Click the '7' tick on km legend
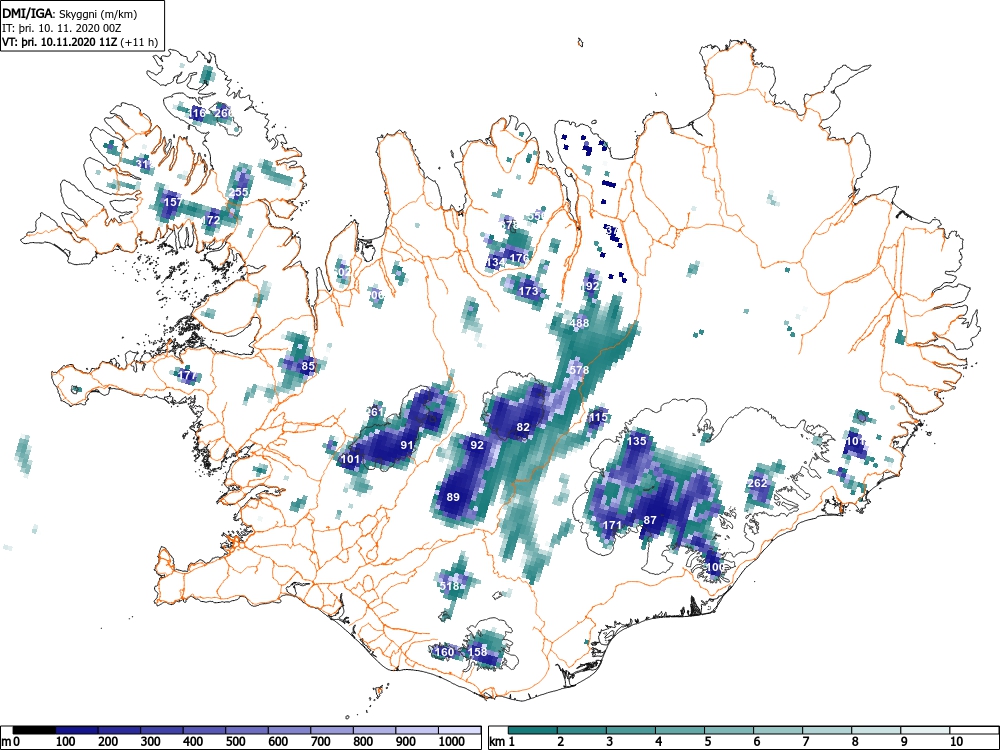The image size is (1000, 750). pos(805,742)
